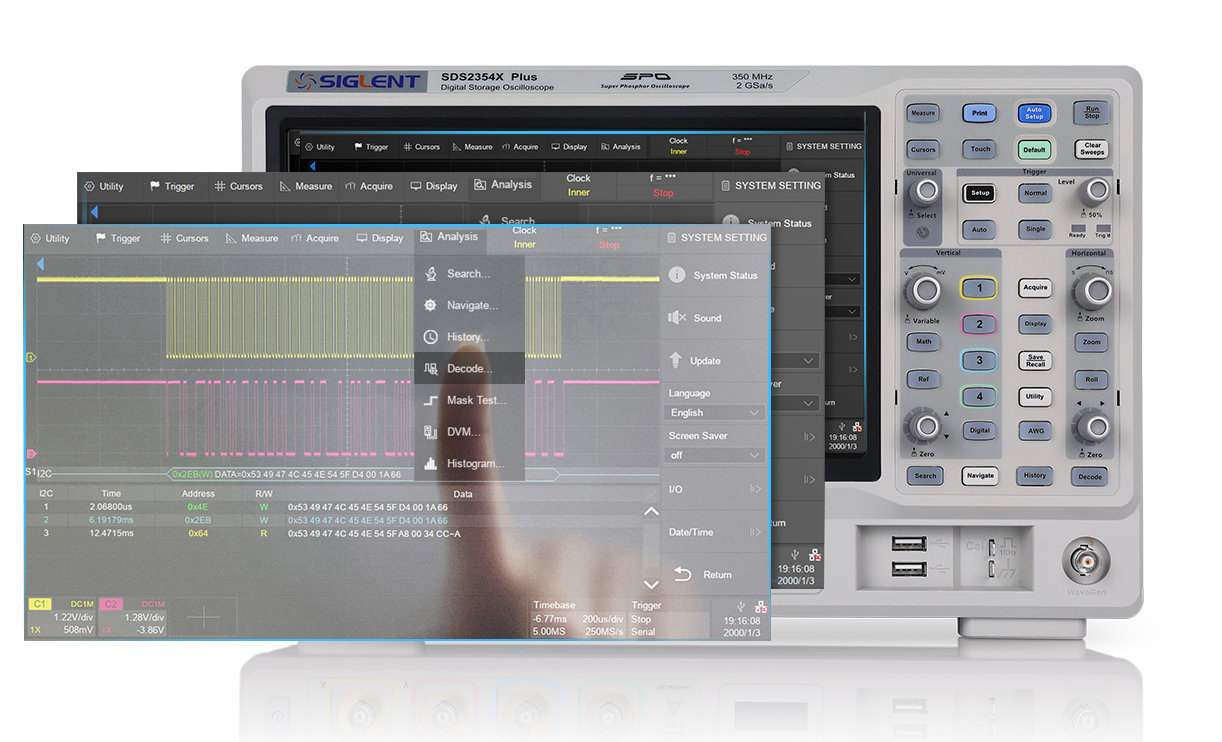Click the yellow C1 channel box
1222x742 pixels.
(41, 604)
